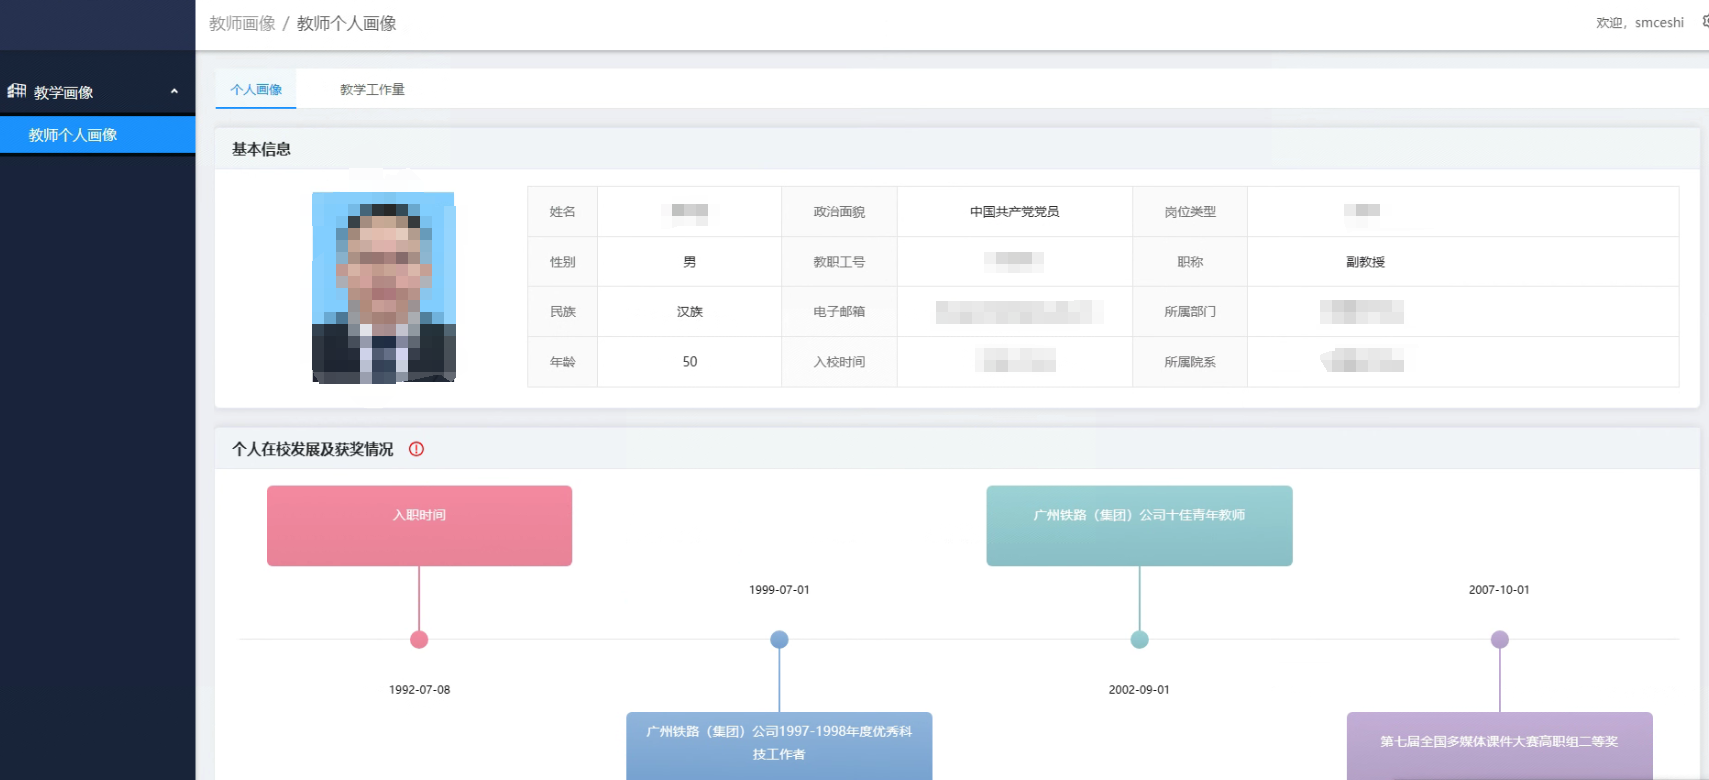
Task: Click the 第七届全国多媒体课件大赛 award card
Action: [x=1499, y=744]
